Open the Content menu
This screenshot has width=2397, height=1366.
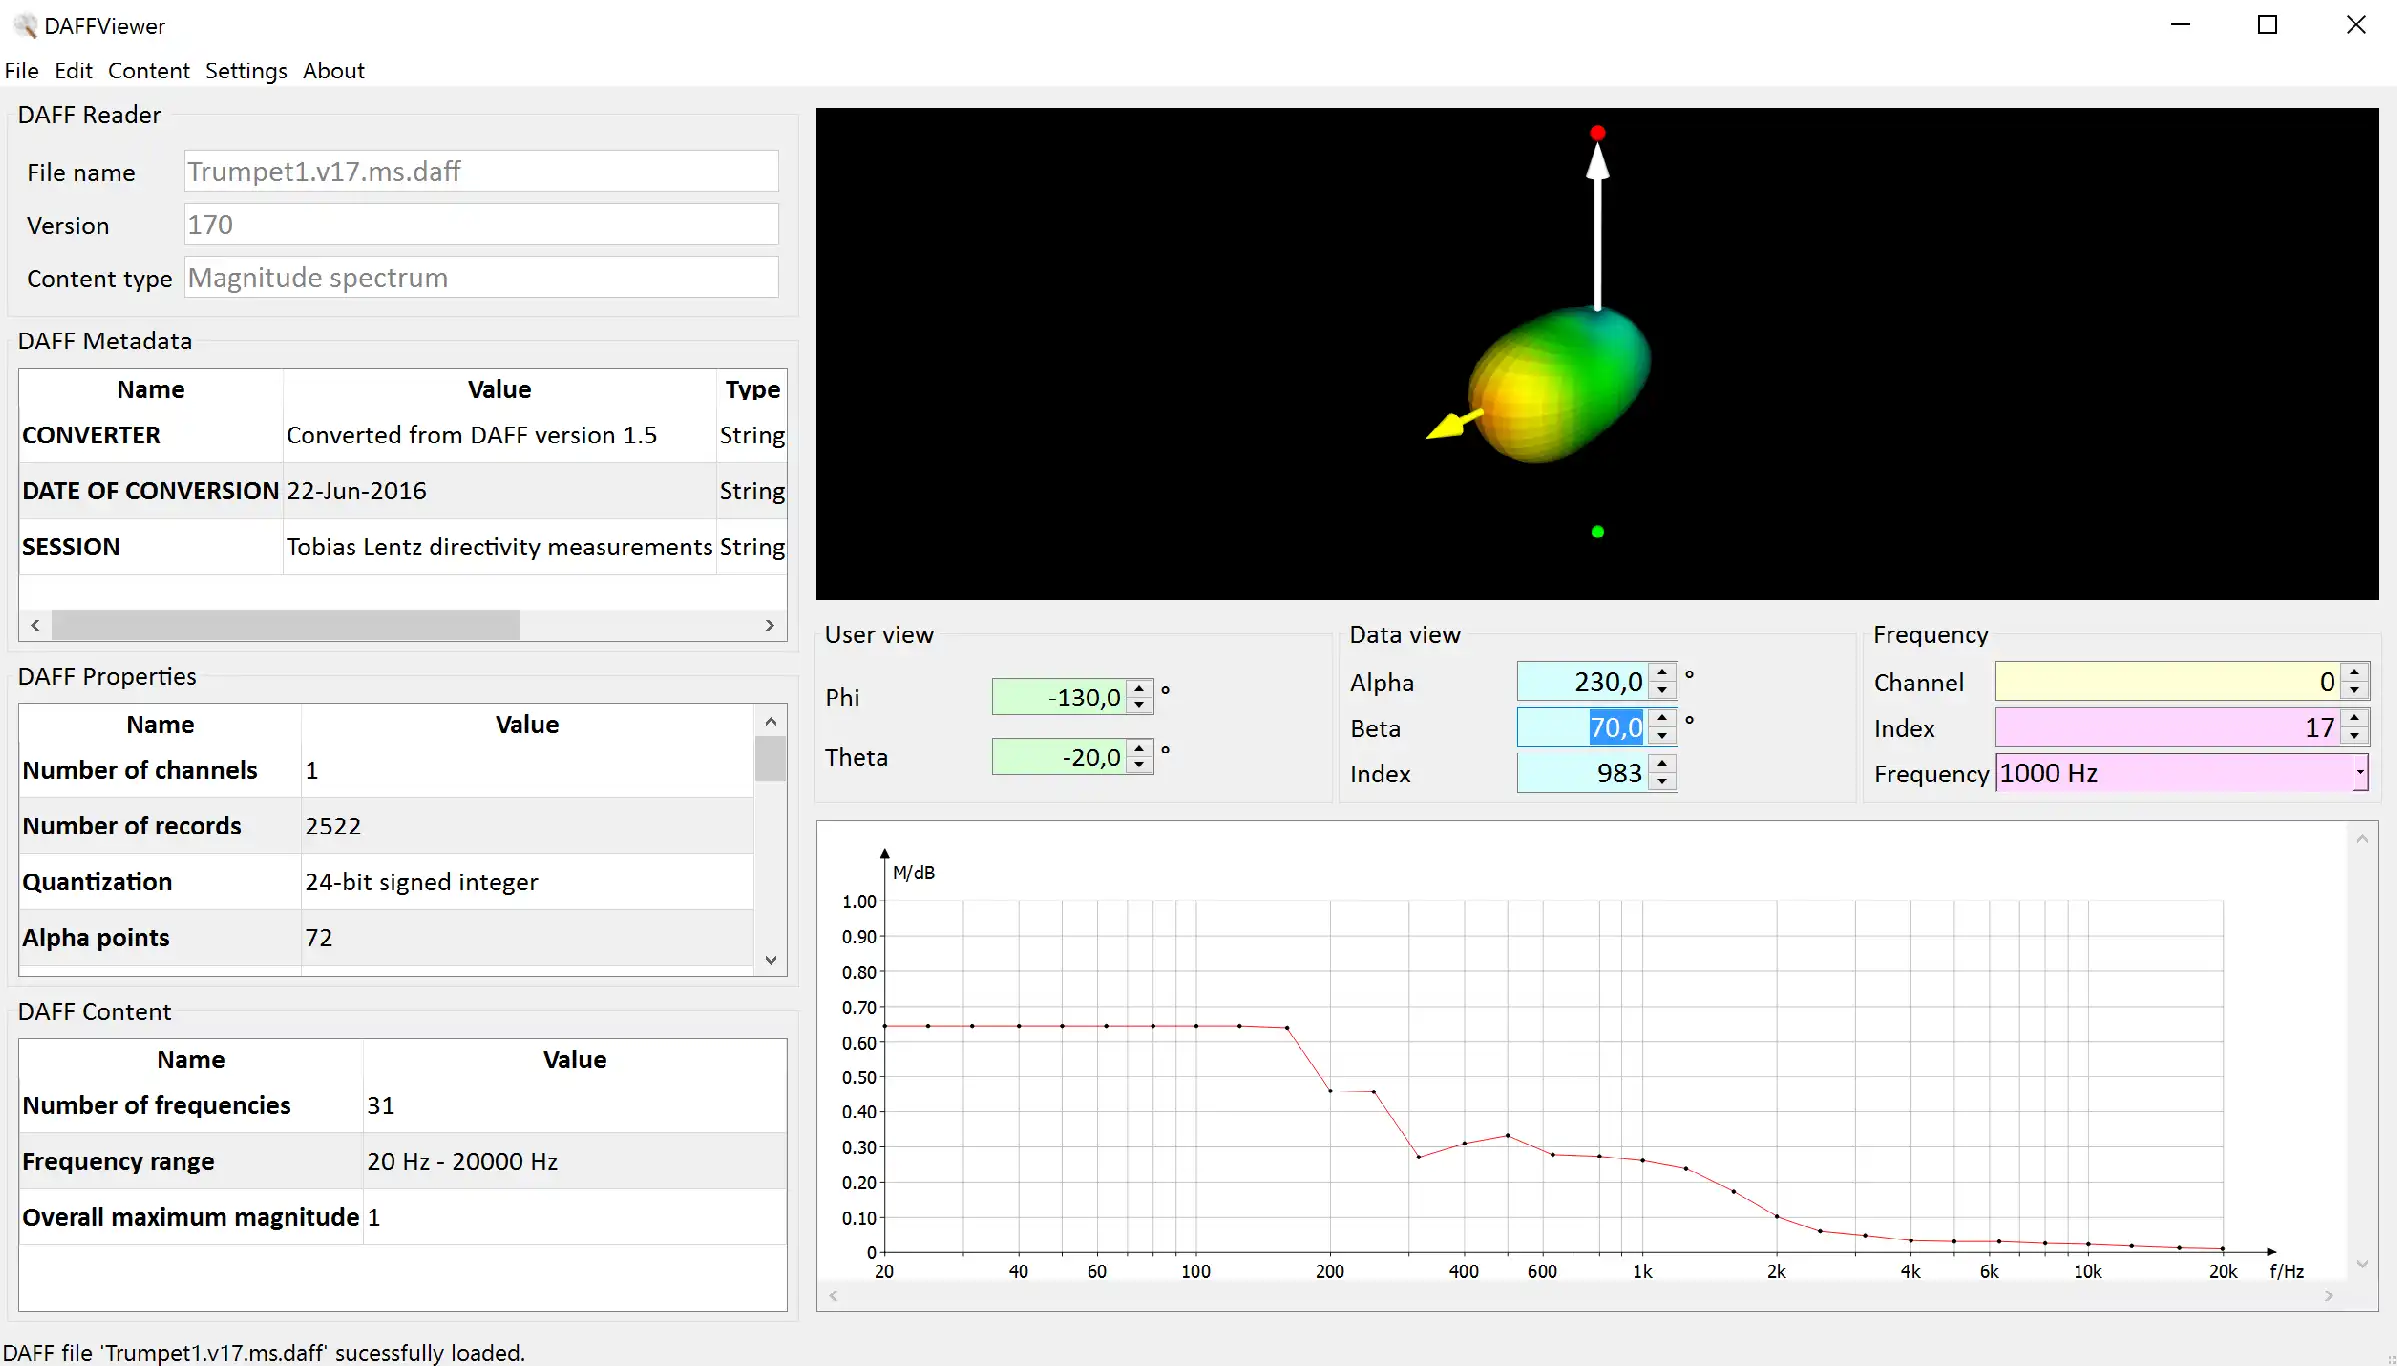(x=148, y=71)
